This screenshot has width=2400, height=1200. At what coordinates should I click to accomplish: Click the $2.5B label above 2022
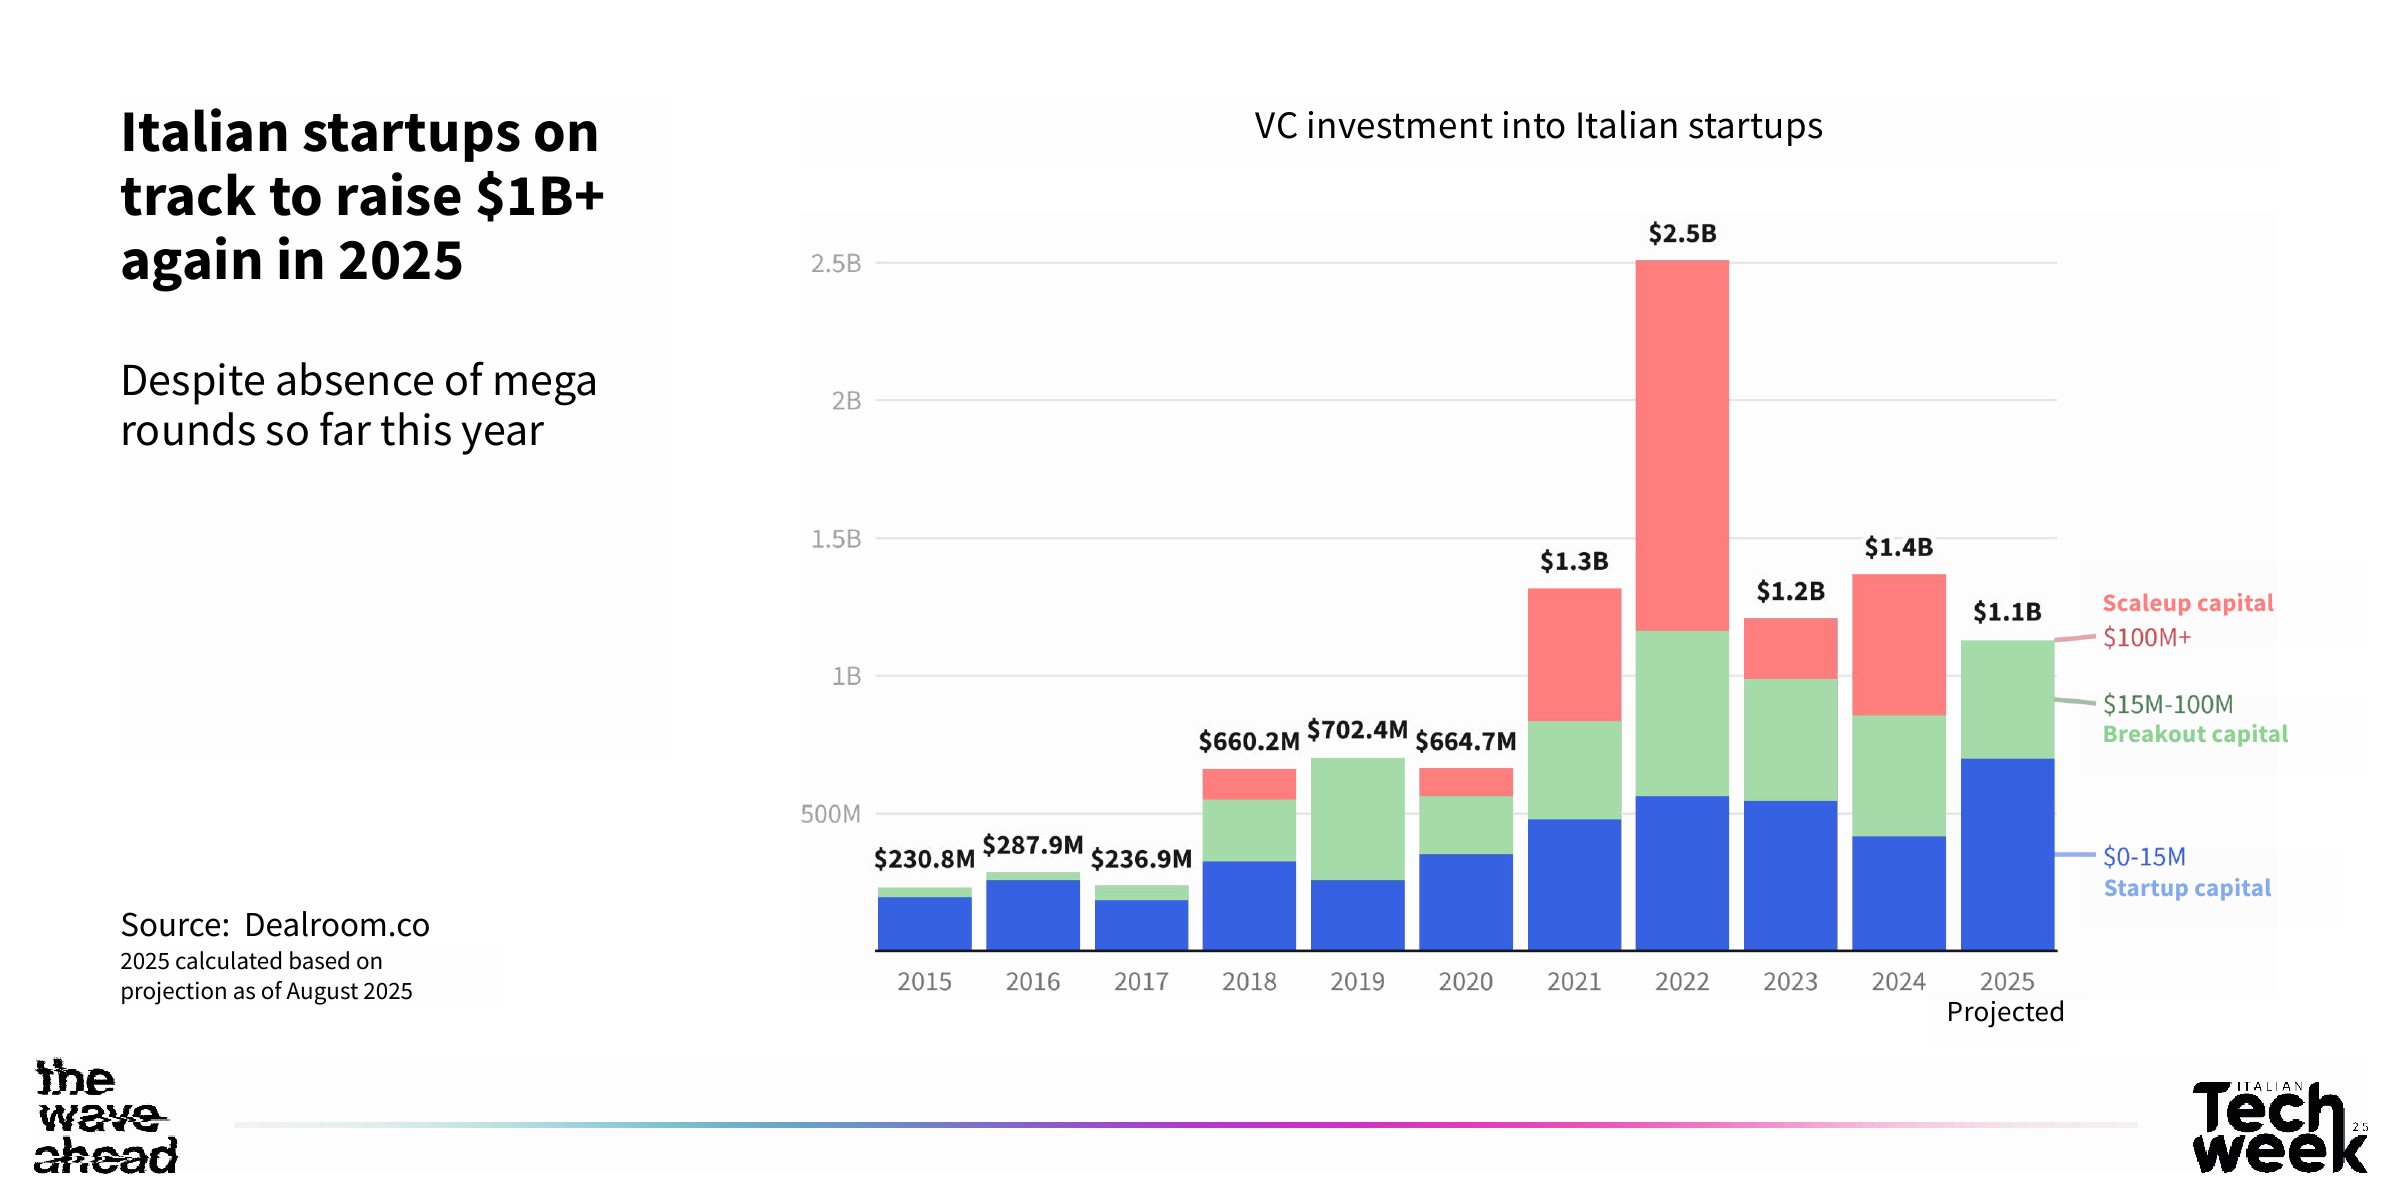click(x=1682, y=234)
